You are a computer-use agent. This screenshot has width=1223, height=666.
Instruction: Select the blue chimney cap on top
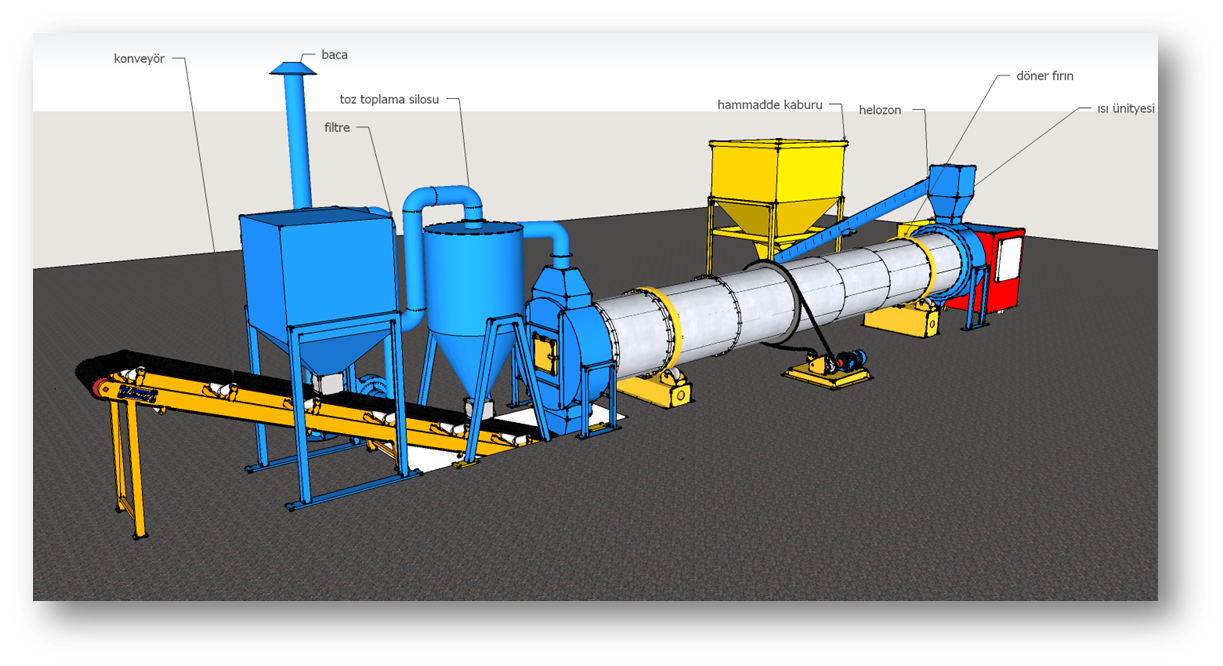coord(293,67)
